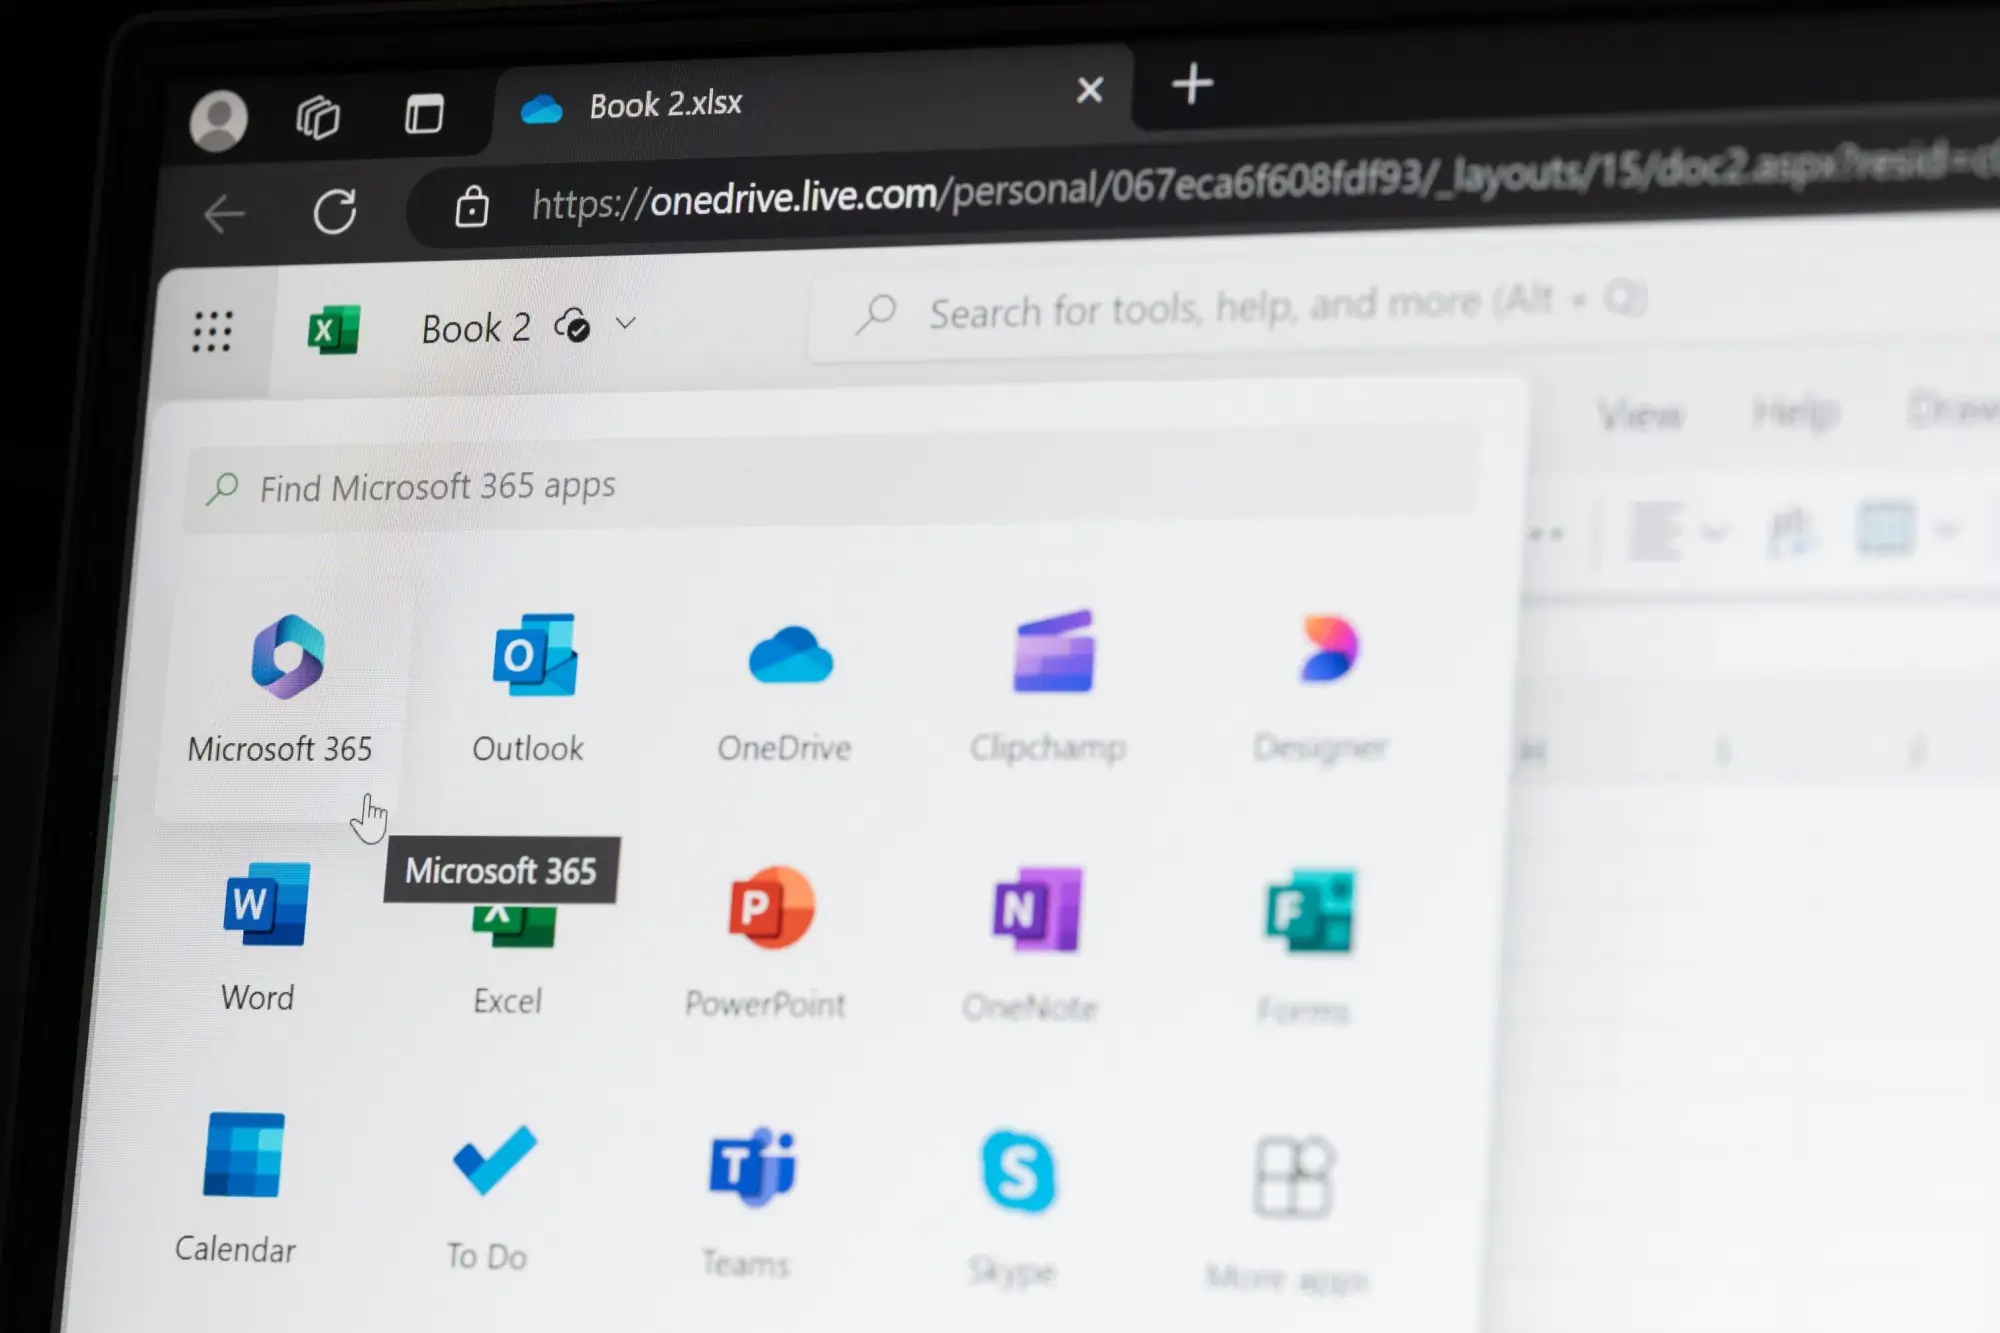The height and width of the screenshot is (1333, 2000).
Task: Open the Draw ribbon tab
Action: pos(1952,410)
